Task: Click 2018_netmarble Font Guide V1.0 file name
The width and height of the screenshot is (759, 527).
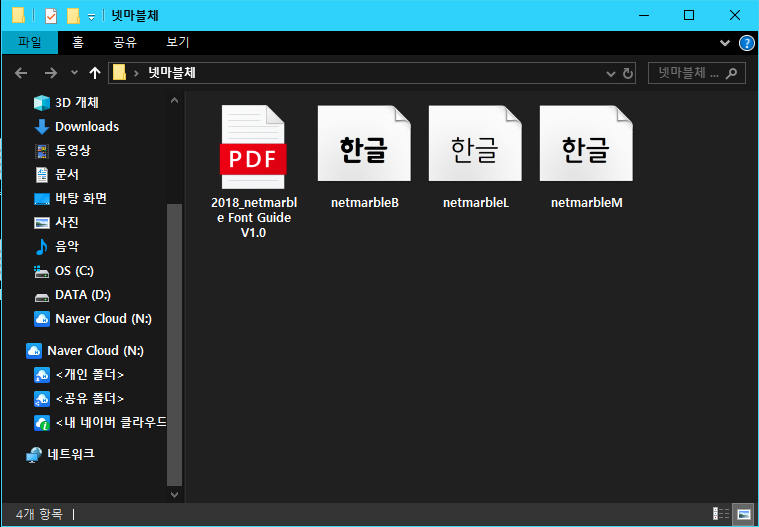Action: 254,218
